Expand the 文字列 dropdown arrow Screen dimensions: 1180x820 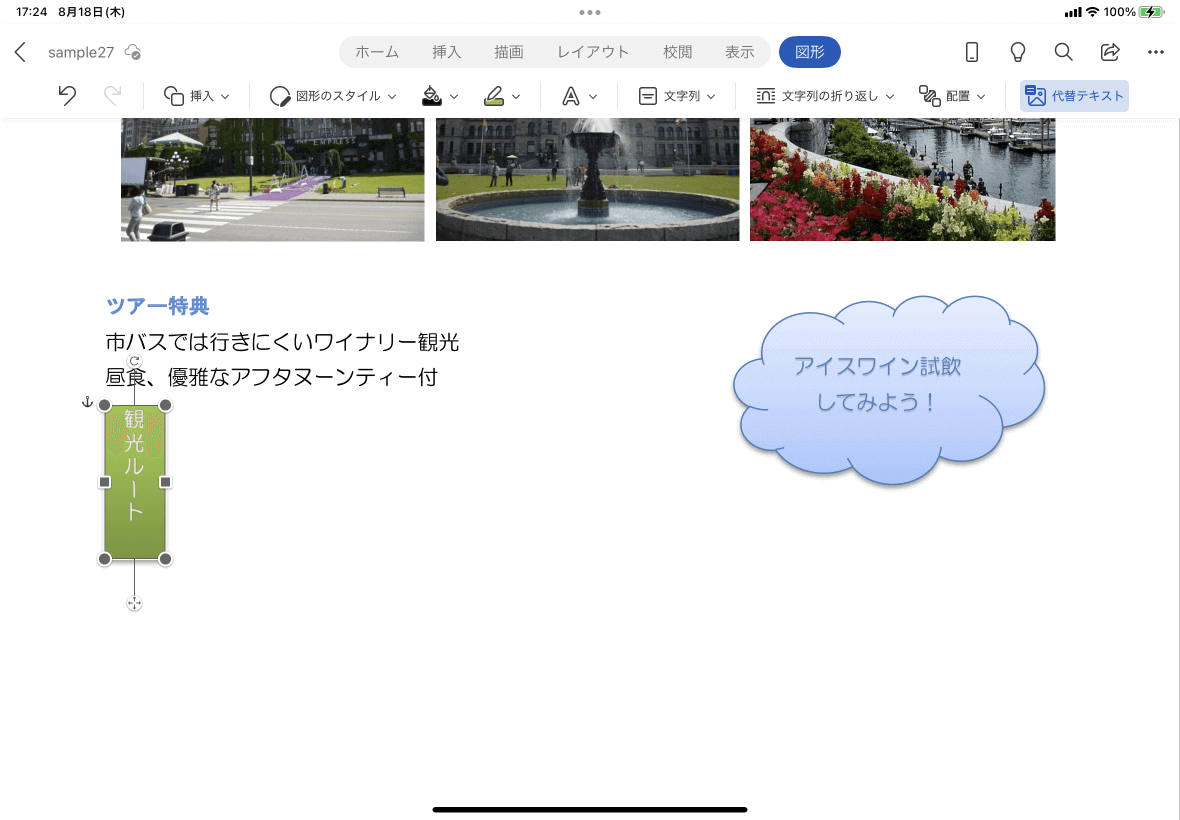pyautogui.click(x=711, y=96)
